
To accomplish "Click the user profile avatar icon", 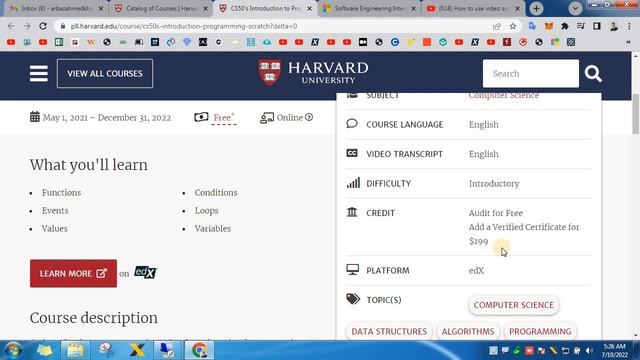I will tap(613, 26).
